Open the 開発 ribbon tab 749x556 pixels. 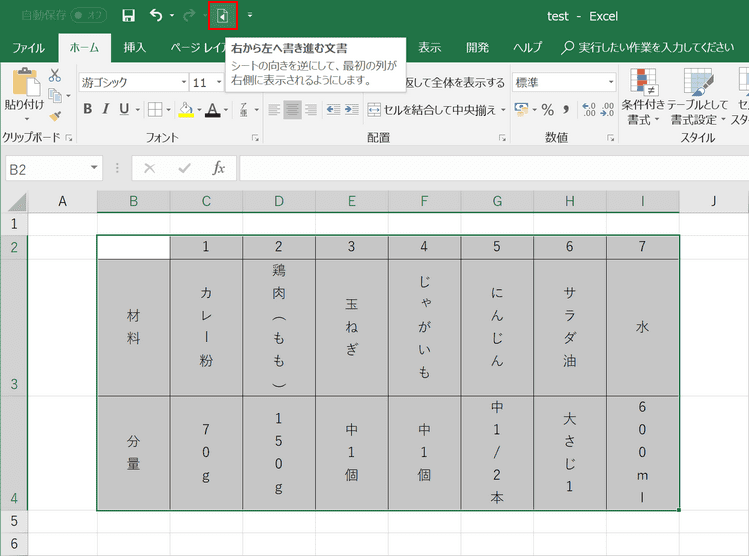tap(477, 48)
